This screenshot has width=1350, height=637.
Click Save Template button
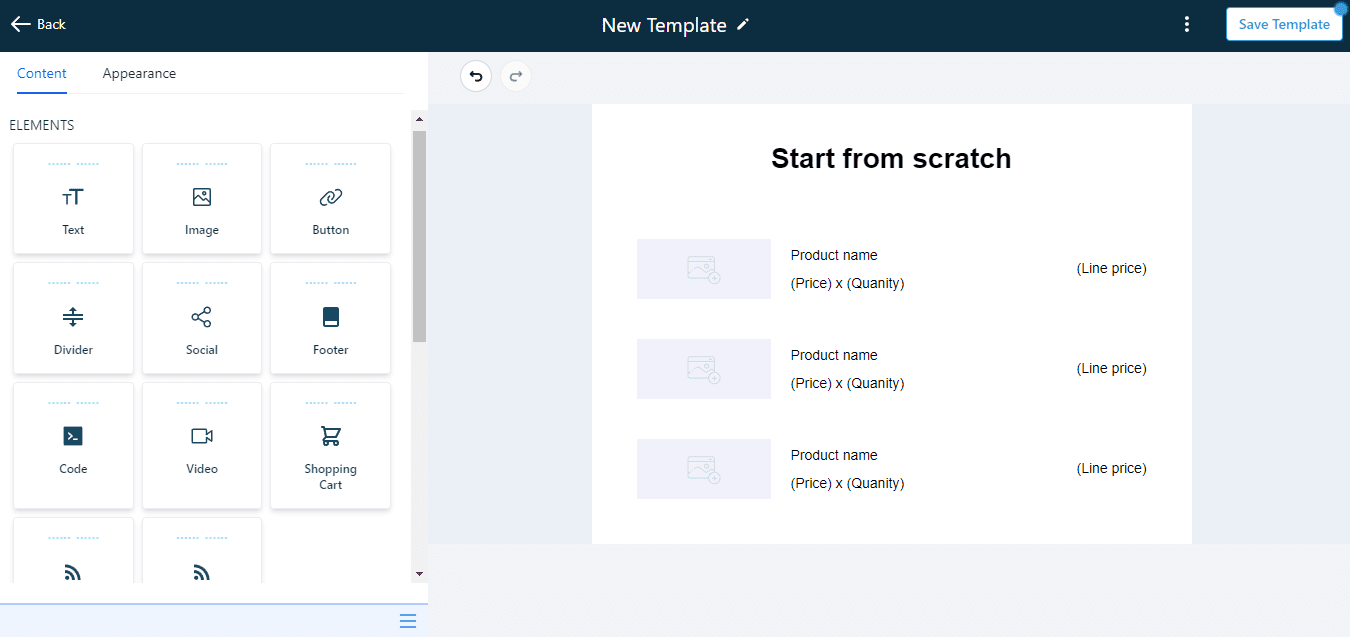click(x=1284, y=24)
